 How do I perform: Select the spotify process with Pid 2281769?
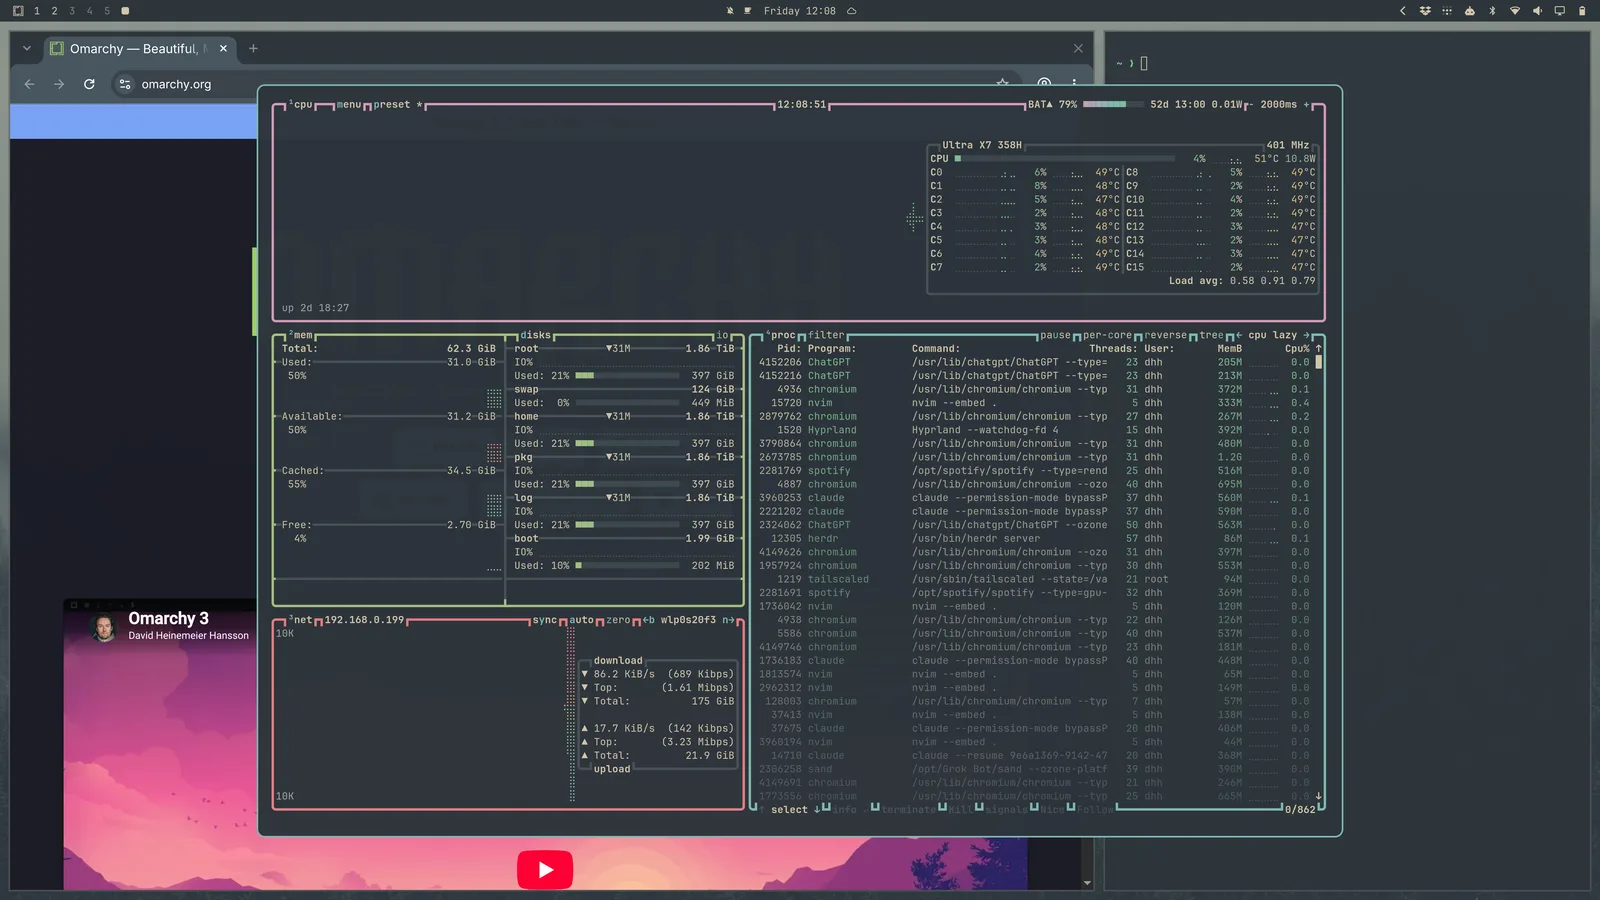1034,471
